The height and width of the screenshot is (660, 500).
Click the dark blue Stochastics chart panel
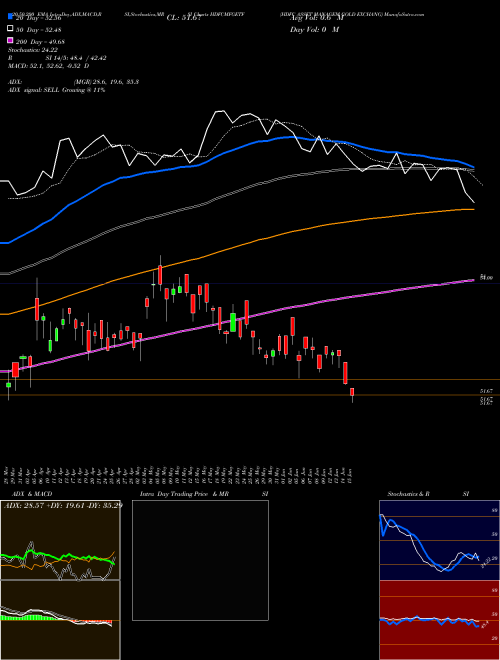pos(439,540)
